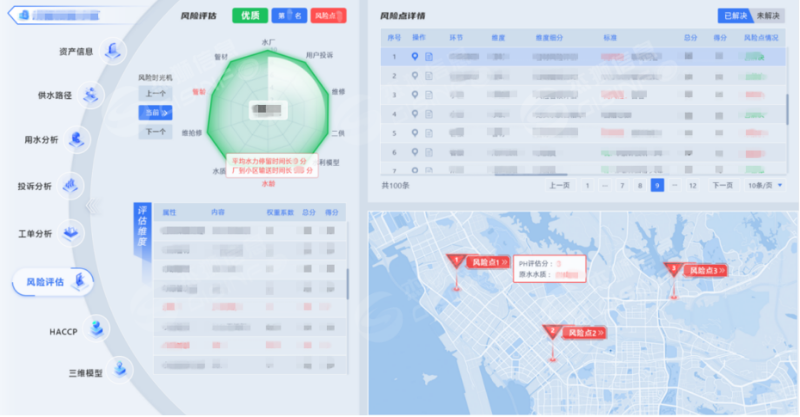Switch toggle to 已解决 (resolved)
Image resolution: width=800 pixels, height=417 pixels.
coord(735,16)
